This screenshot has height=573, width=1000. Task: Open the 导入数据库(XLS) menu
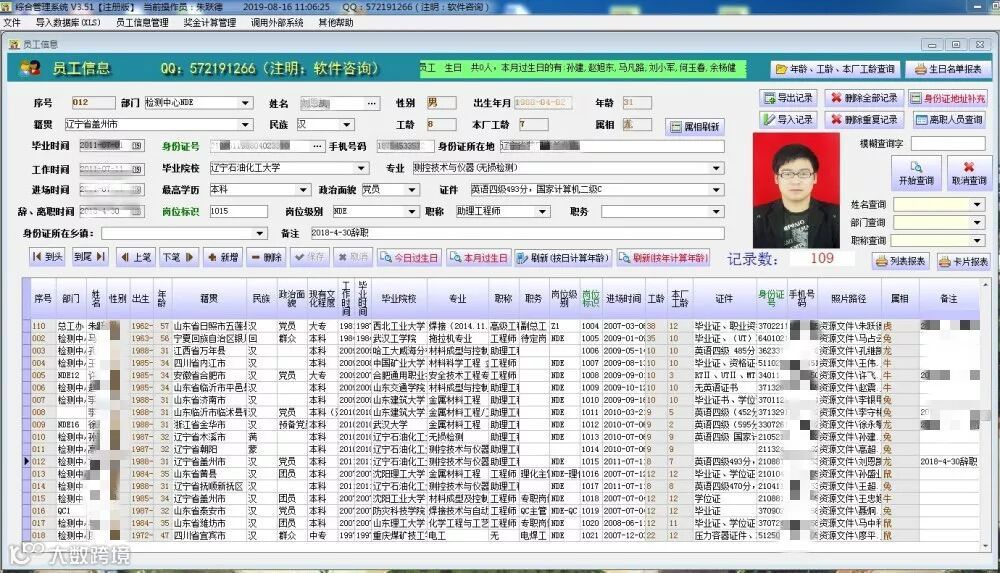(x=68, y=22)
